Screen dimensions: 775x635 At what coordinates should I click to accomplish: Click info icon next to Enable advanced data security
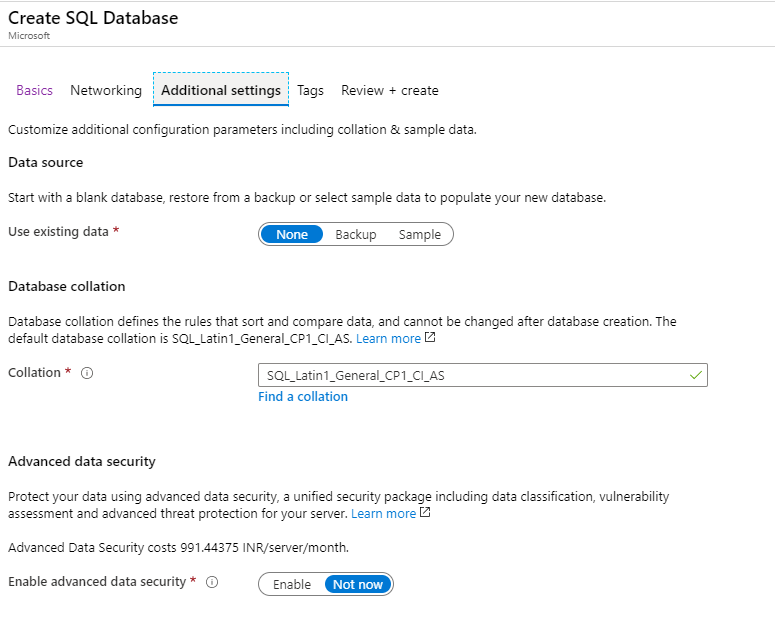tap(212, 582)
